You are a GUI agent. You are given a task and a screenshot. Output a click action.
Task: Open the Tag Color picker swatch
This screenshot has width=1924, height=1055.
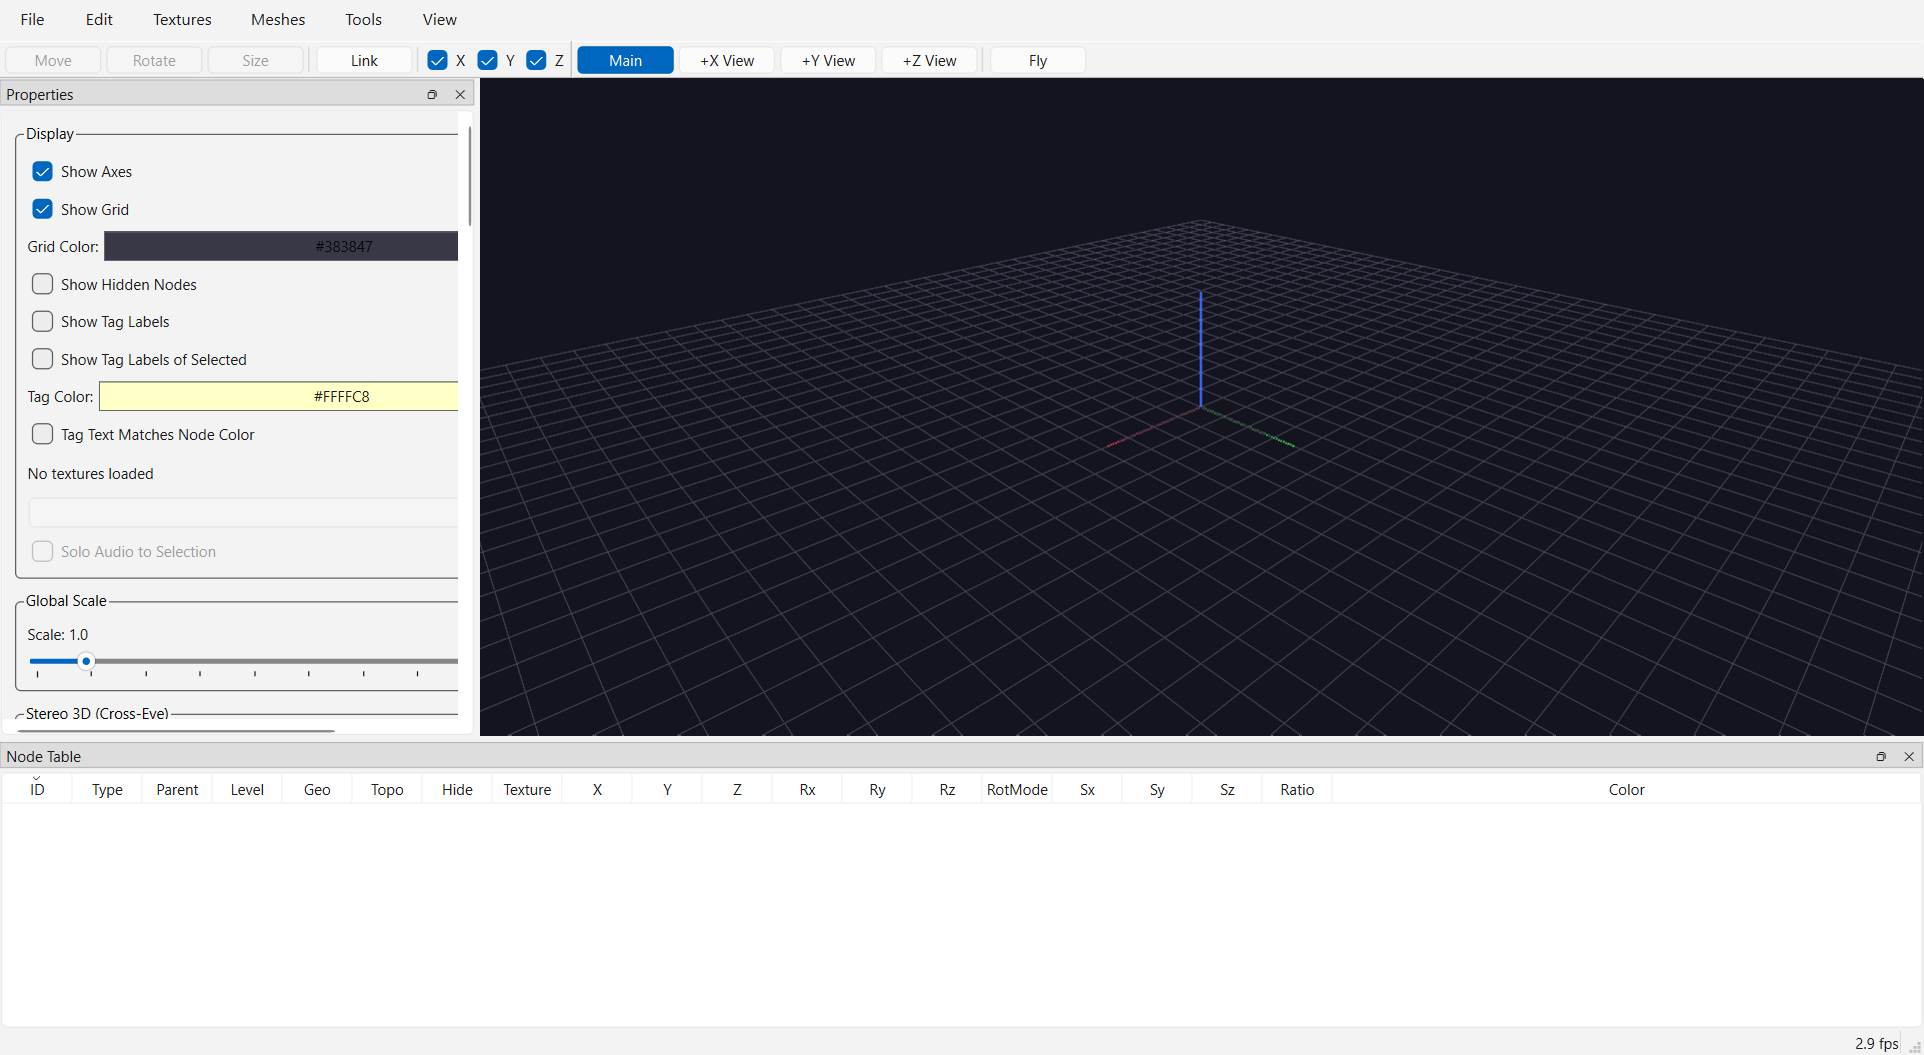[279, 396]
